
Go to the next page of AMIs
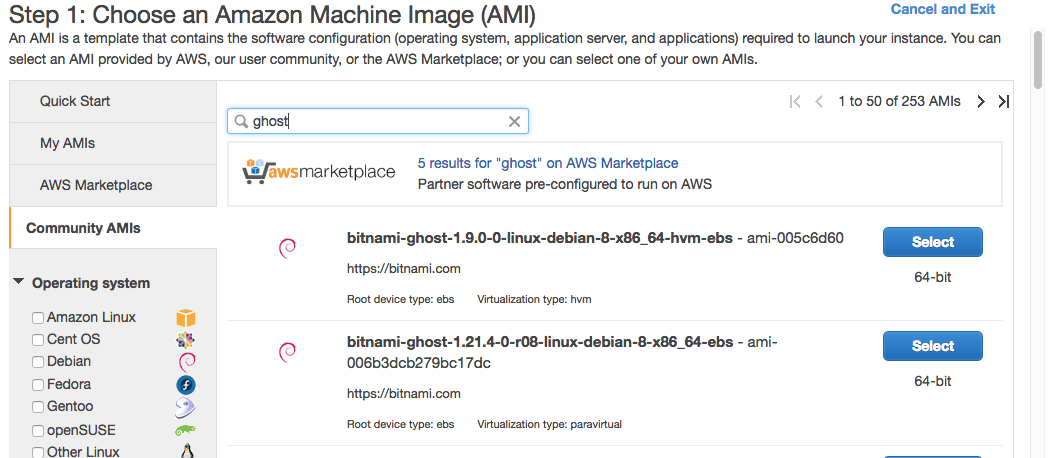(981, 101)
